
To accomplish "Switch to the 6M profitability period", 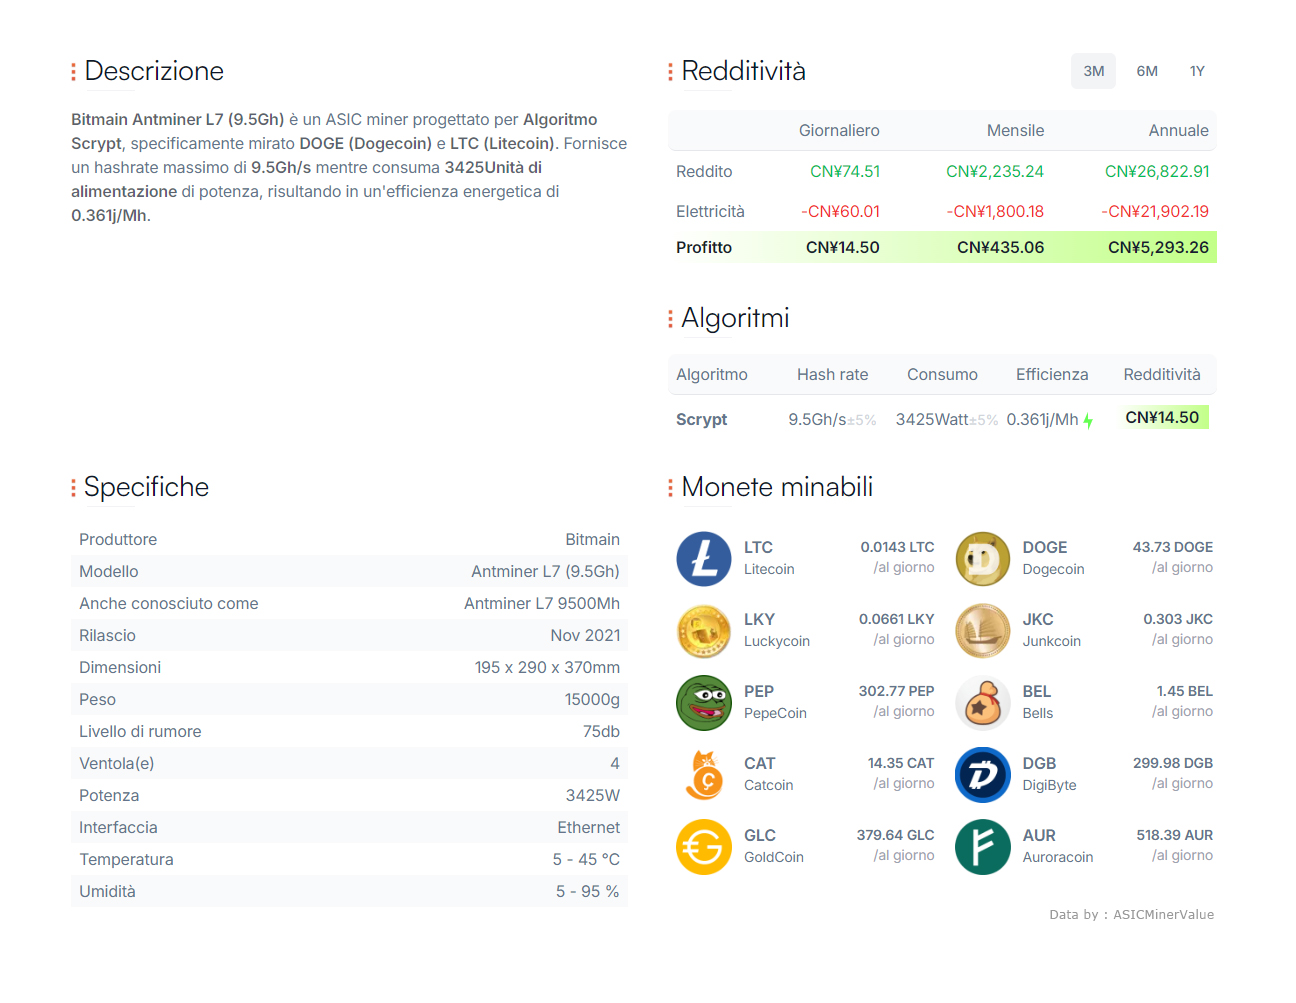I will pos(1147,71).
